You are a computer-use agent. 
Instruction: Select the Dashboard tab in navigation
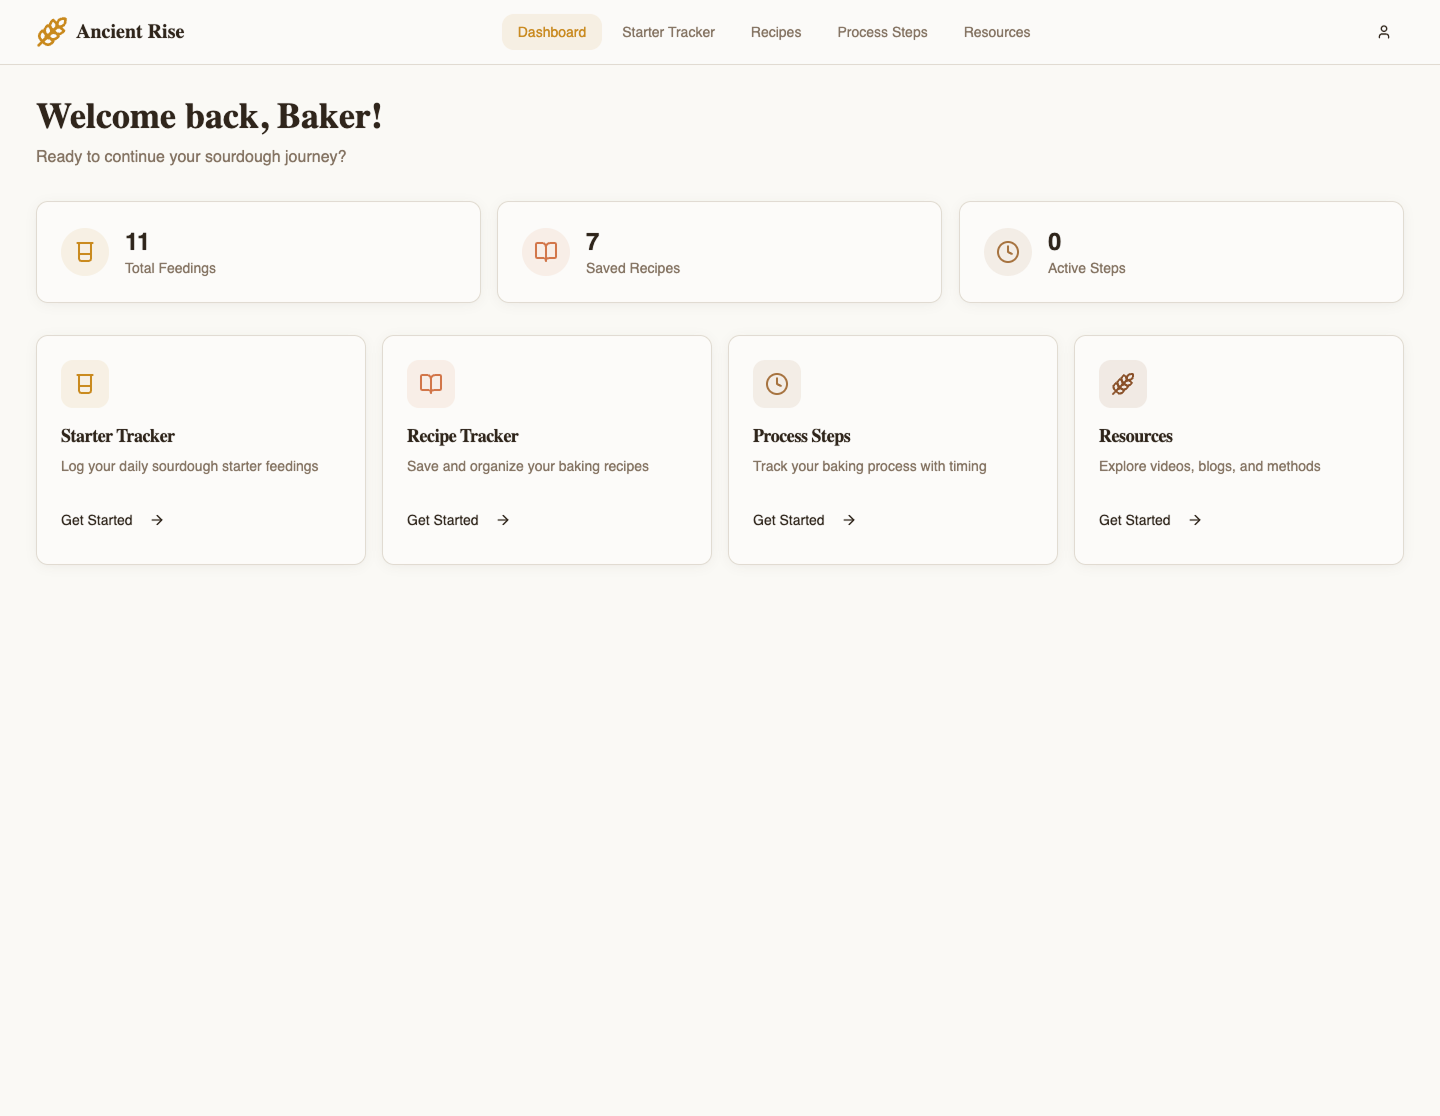tap(552, 32)
